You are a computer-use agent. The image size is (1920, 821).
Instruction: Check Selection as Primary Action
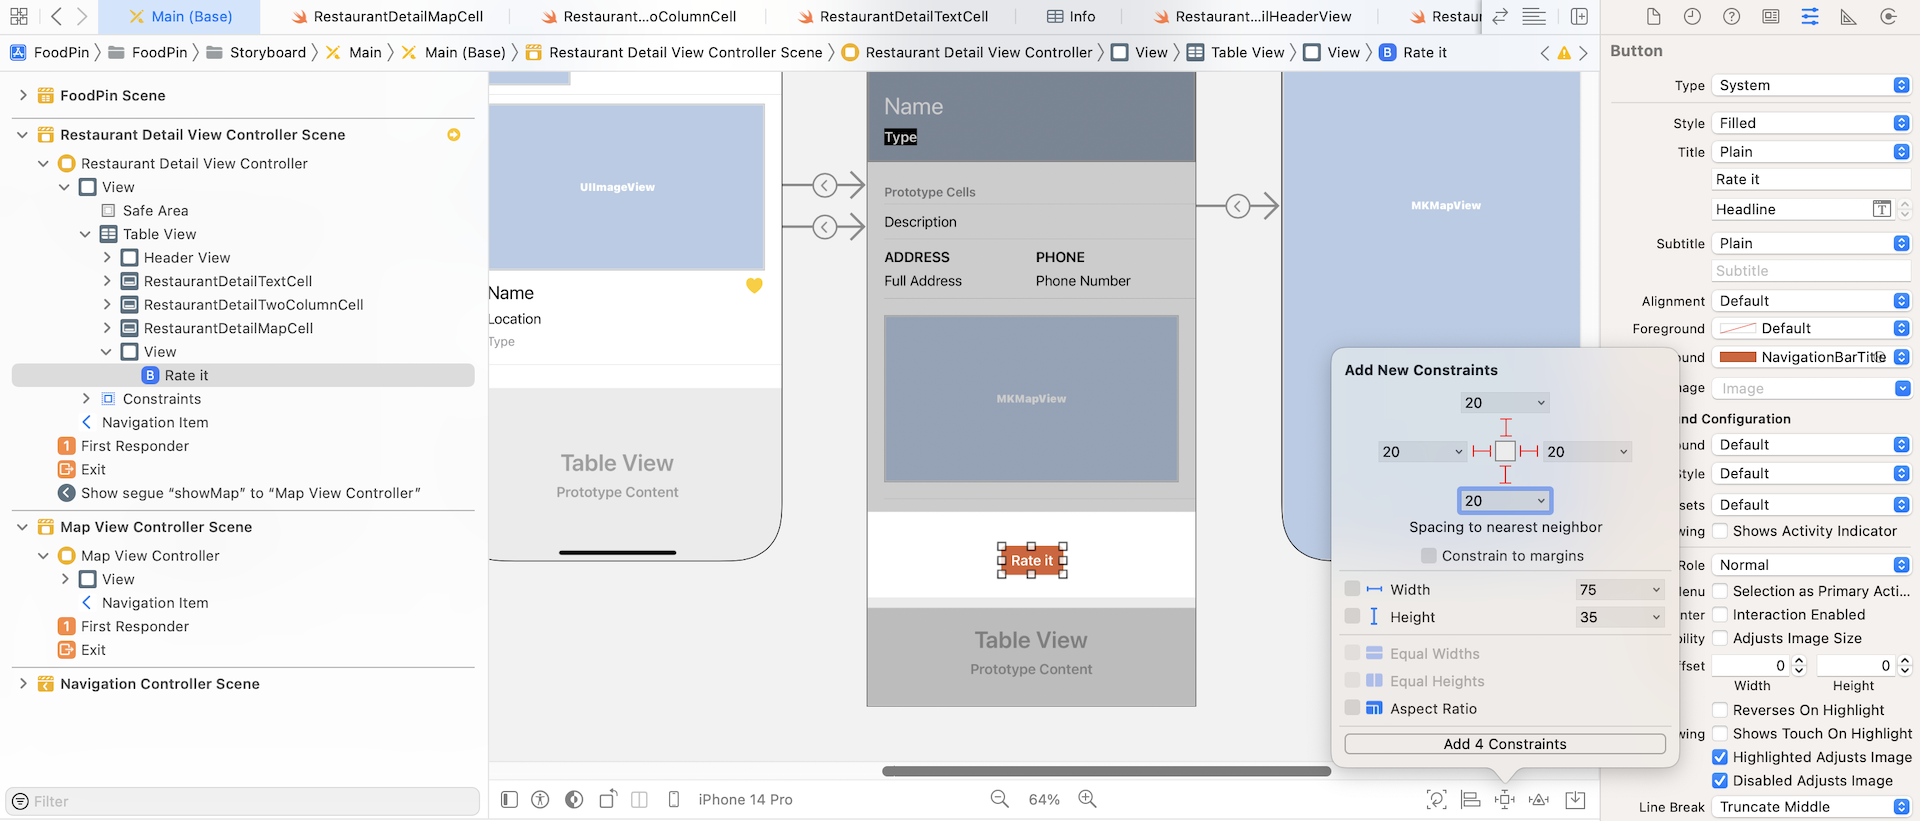click(x=1720, y=591)
